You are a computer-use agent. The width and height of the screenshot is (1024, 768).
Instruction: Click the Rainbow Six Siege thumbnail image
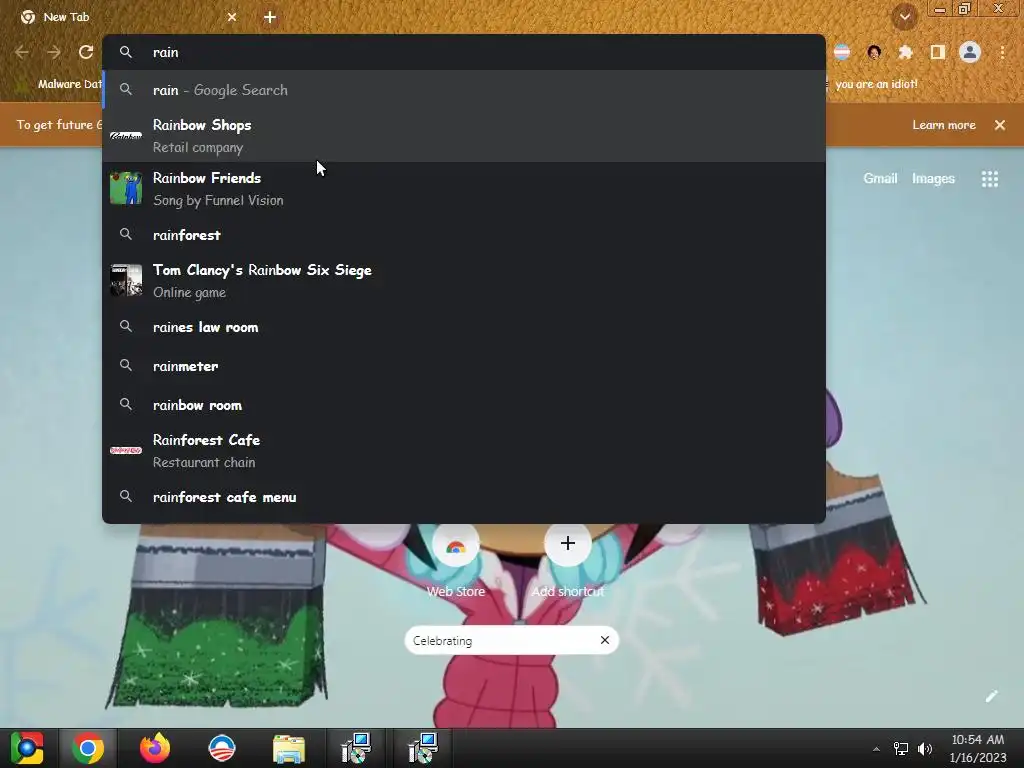point(126,281)
